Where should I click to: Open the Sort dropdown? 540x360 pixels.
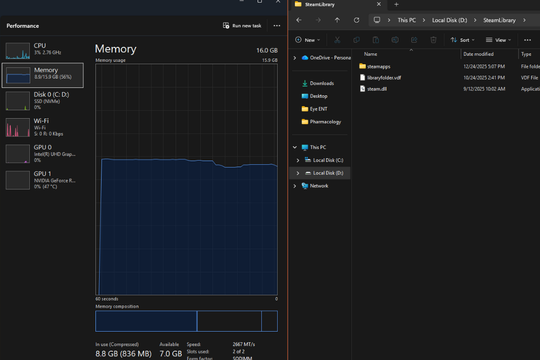point(463,40)
